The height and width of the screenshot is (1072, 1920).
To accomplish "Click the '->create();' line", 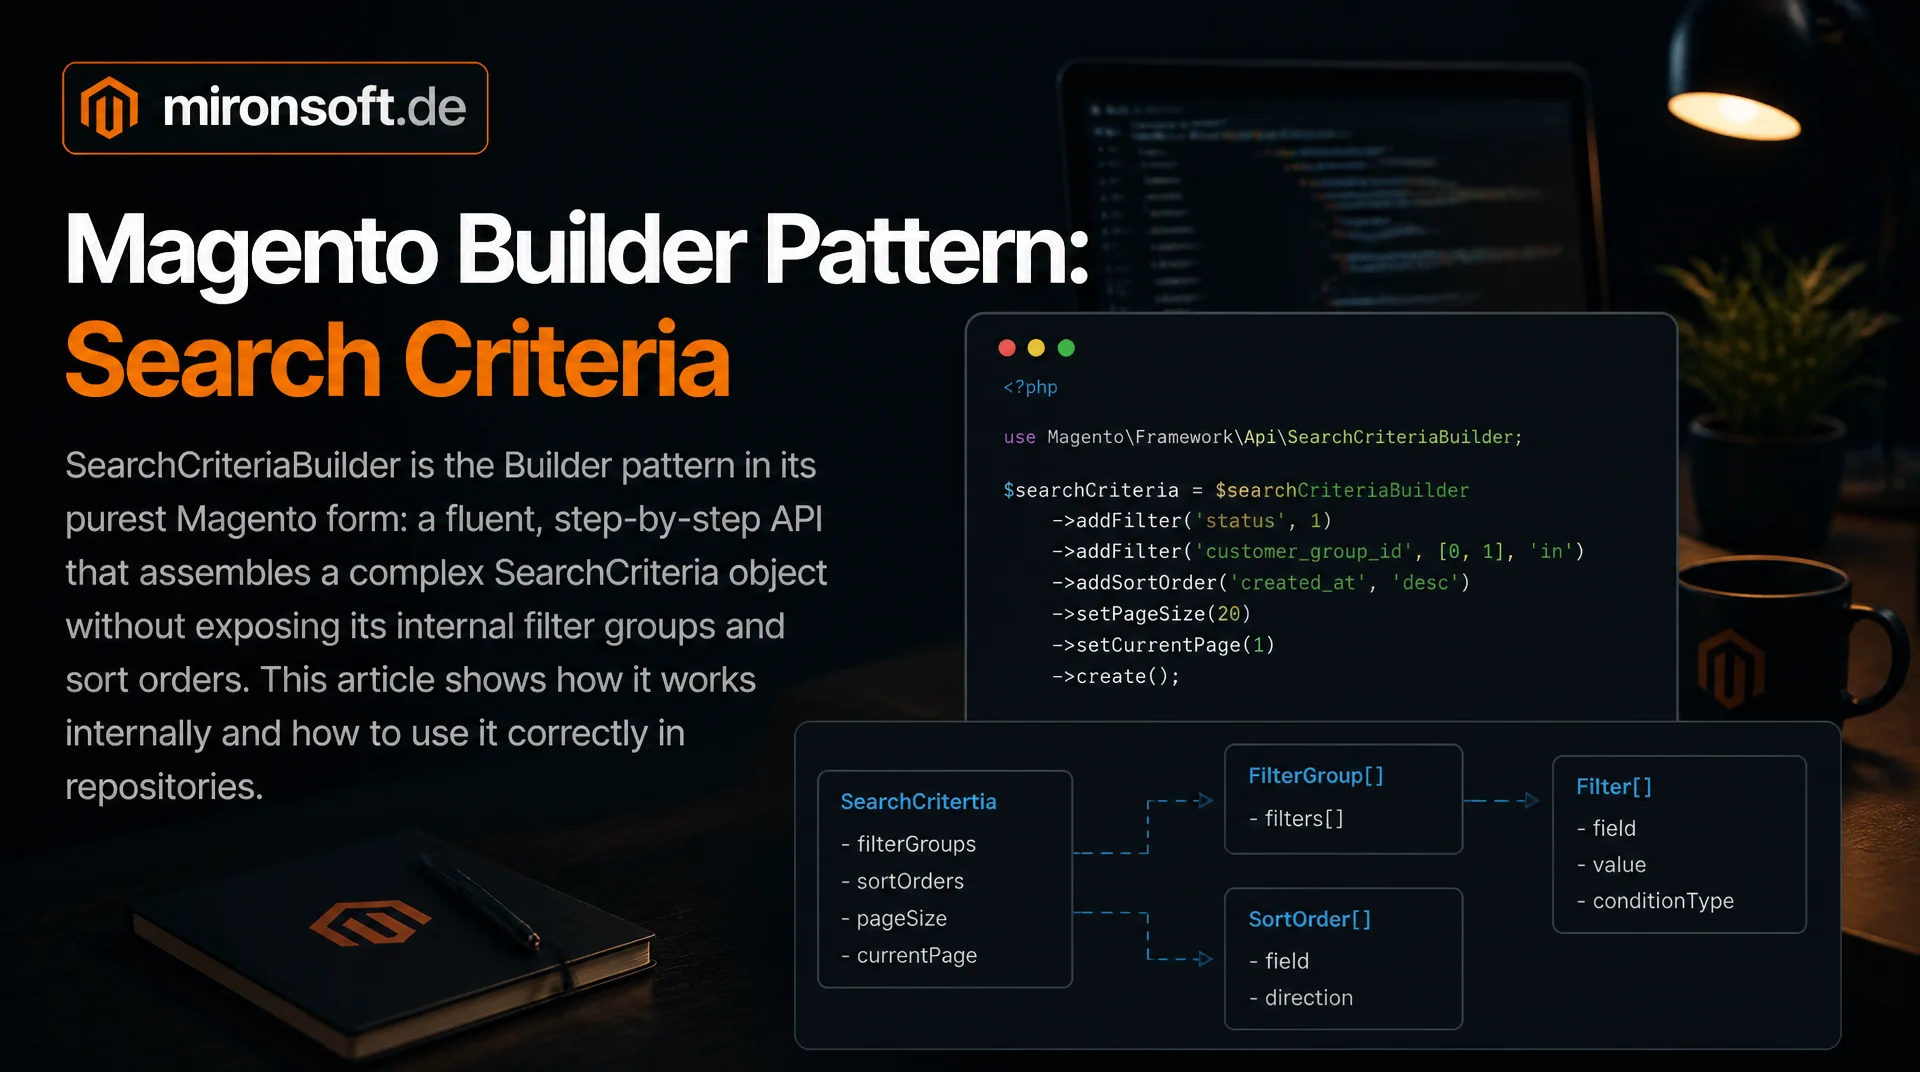I will (1116, 677).
